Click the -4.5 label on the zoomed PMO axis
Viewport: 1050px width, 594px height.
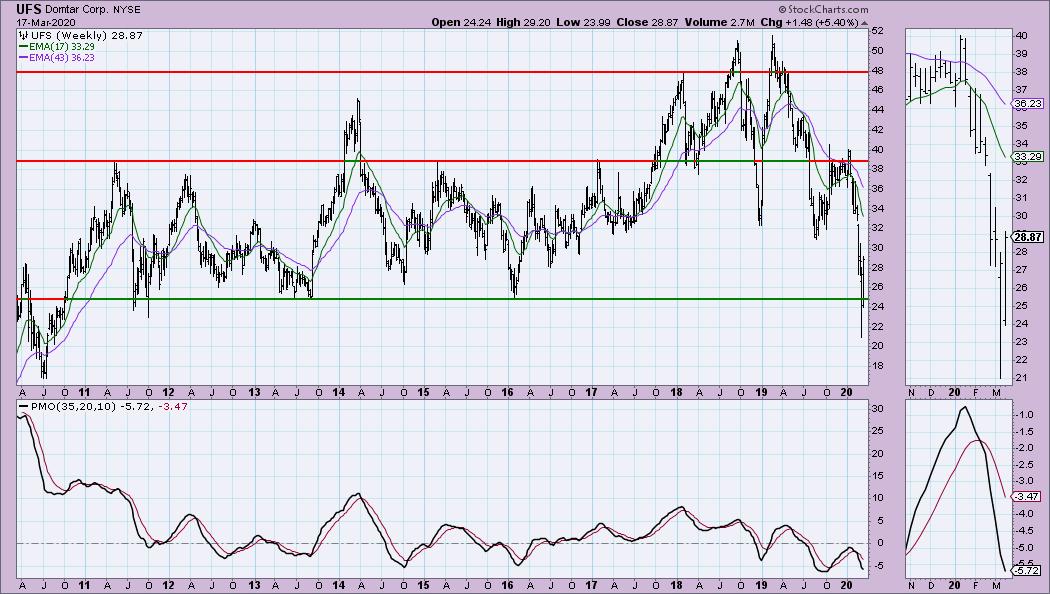coord(1024,531)
